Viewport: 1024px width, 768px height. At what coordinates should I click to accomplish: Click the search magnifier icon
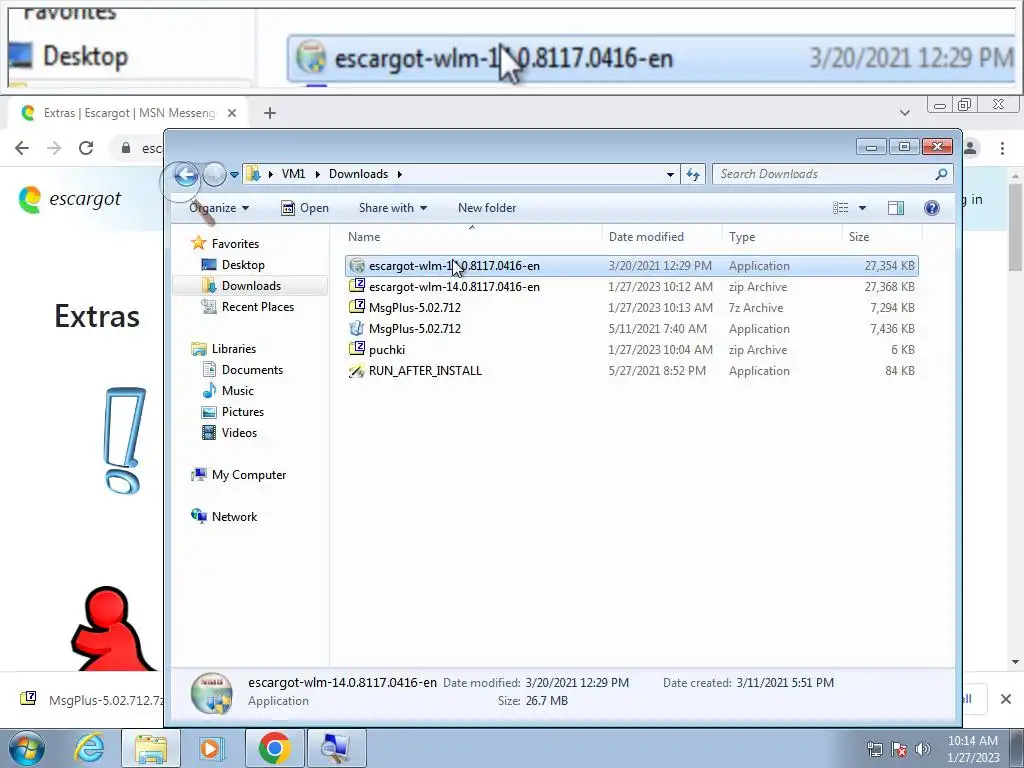coord(941,174)
